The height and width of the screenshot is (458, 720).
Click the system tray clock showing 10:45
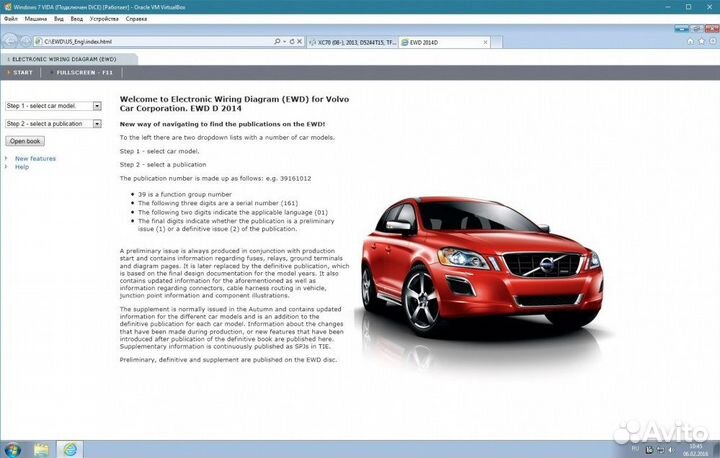[x=696, y=450]
